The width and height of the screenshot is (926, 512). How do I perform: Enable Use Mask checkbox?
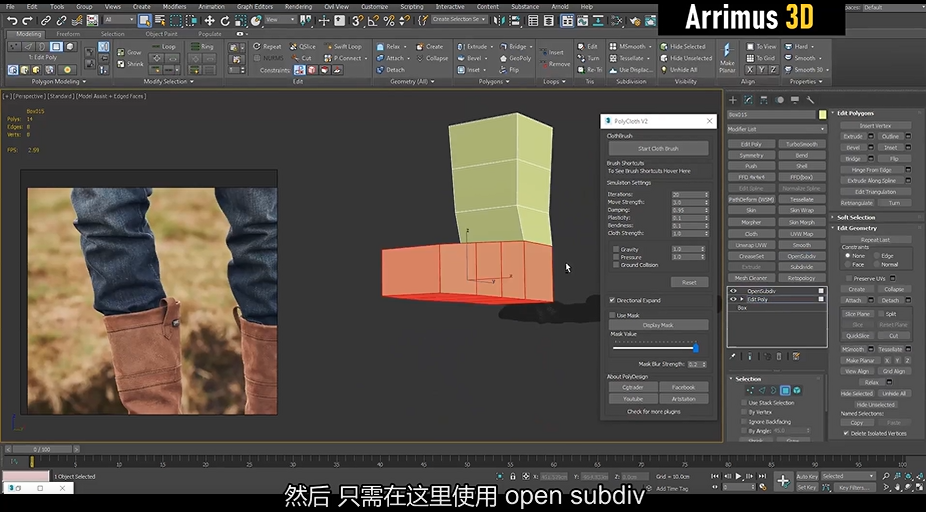click(612, 315)
